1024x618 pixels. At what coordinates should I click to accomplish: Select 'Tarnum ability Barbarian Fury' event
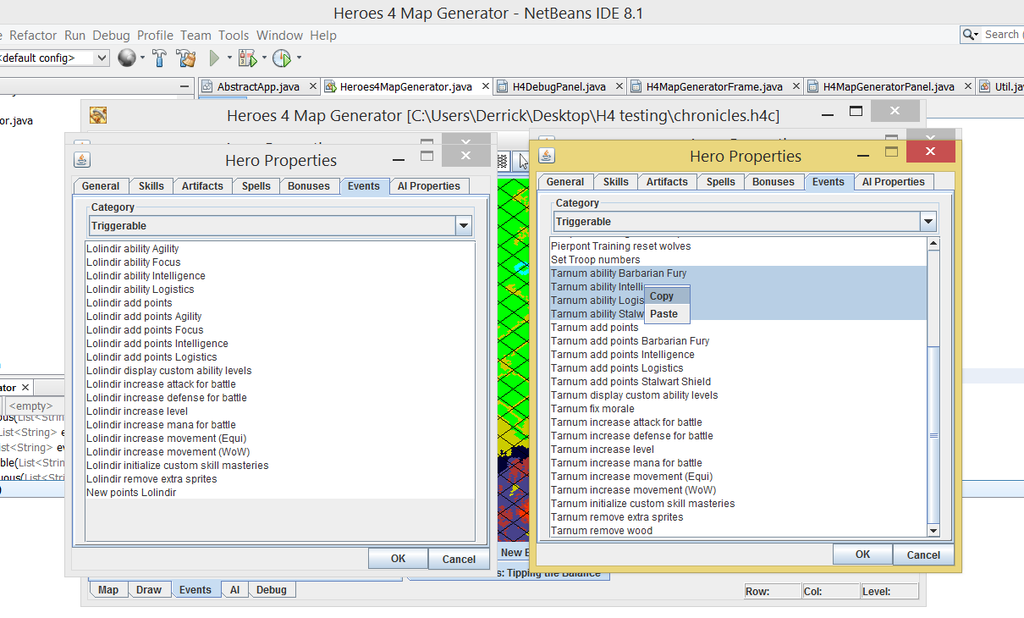(738, 274)
